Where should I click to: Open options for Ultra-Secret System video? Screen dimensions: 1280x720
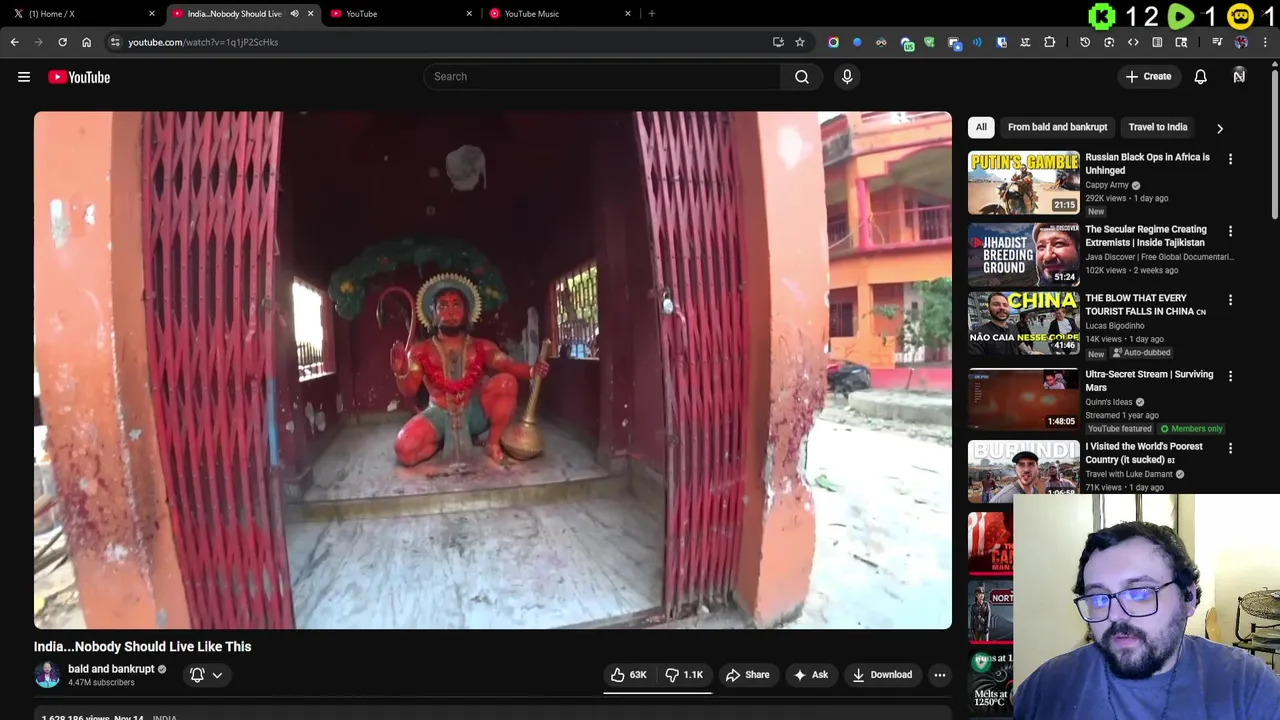(1230, 376)
